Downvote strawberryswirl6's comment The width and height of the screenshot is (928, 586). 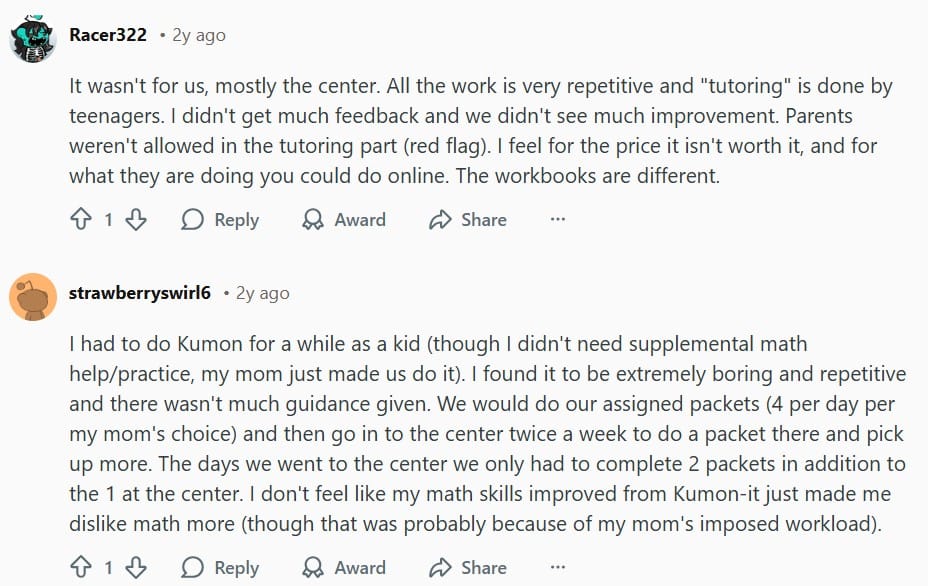pyautogui.click(x=136, y=568)
